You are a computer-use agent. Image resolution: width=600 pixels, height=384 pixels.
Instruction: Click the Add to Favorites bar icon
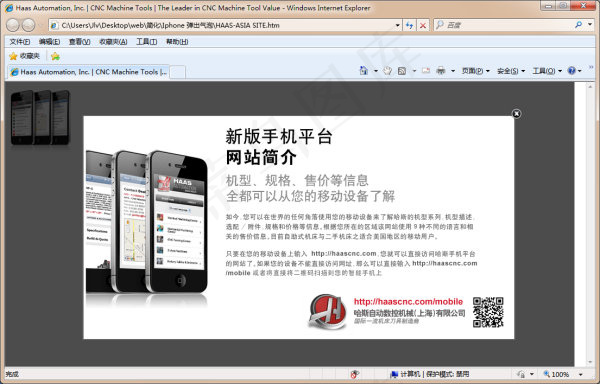point(55,56)
